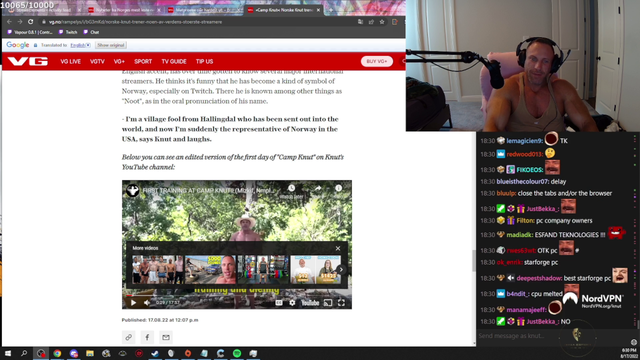Click the taskbar clock and date
The image size is (640, 360).
[x=629, y=353]
